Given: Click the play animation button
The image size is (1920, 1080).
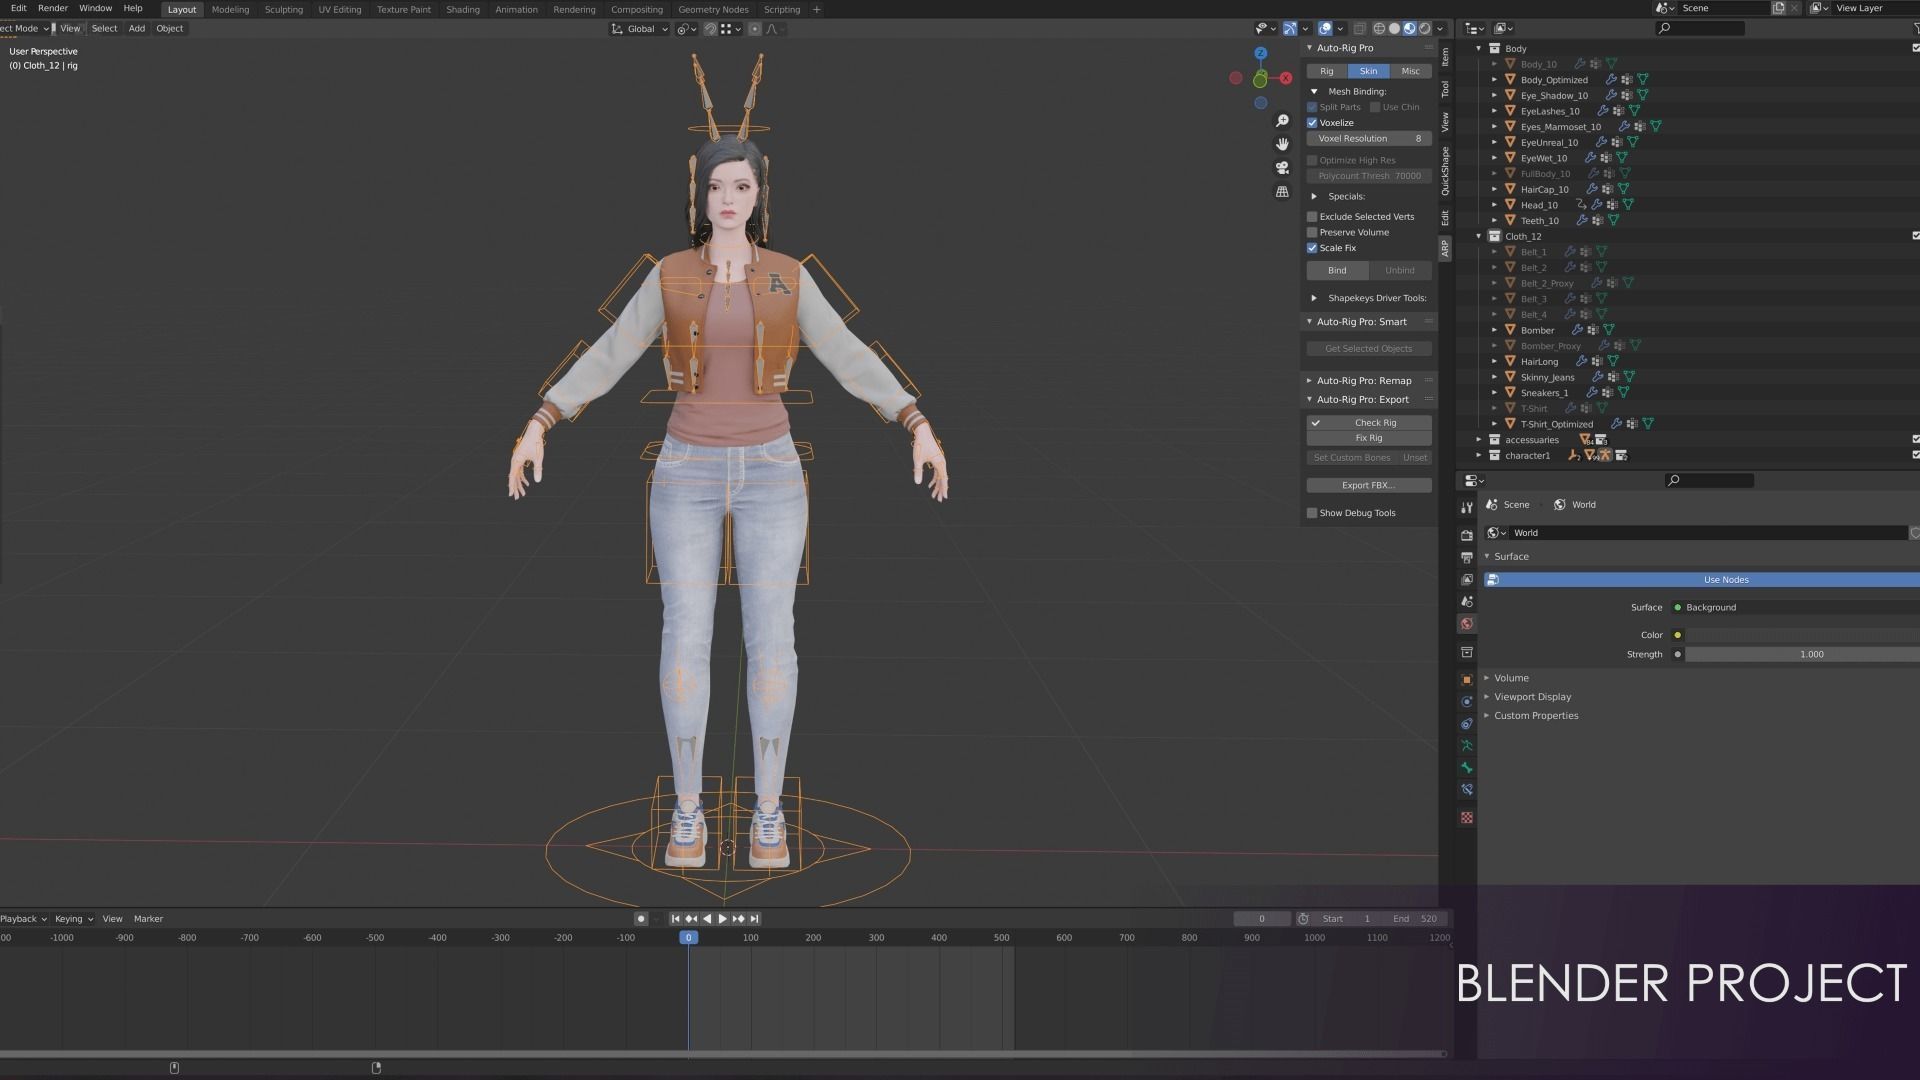Looking at the screenshot, I should click(722, 919).
